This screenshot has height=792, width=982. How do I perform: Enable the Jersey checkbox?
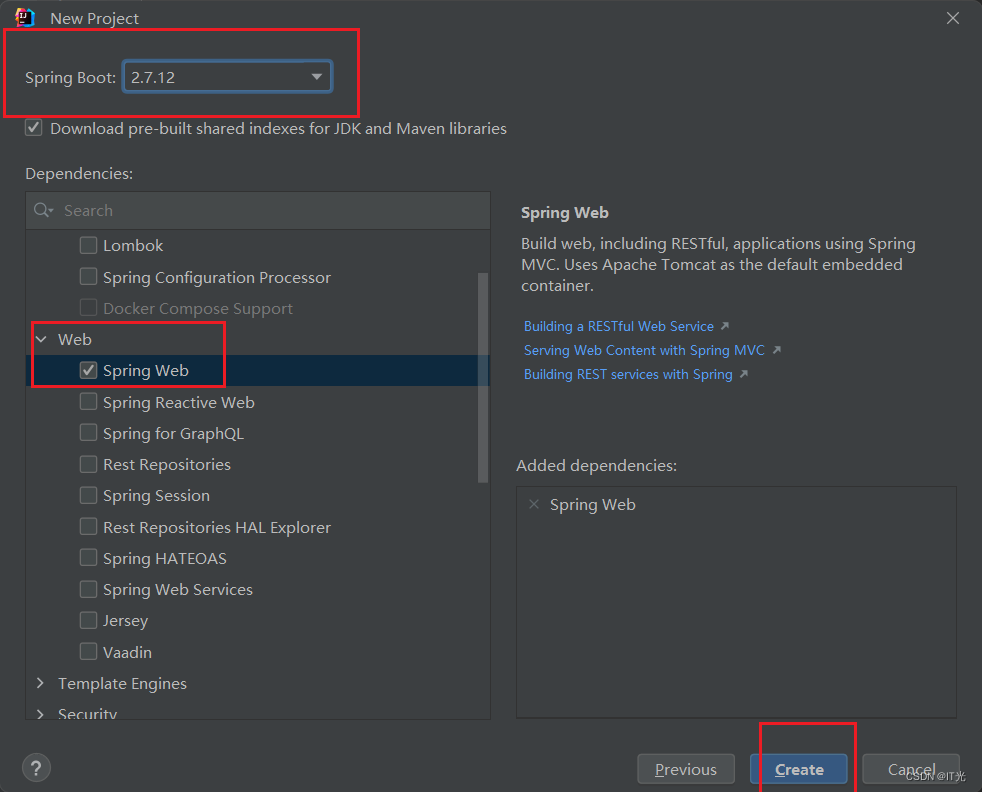pos(88,620)
